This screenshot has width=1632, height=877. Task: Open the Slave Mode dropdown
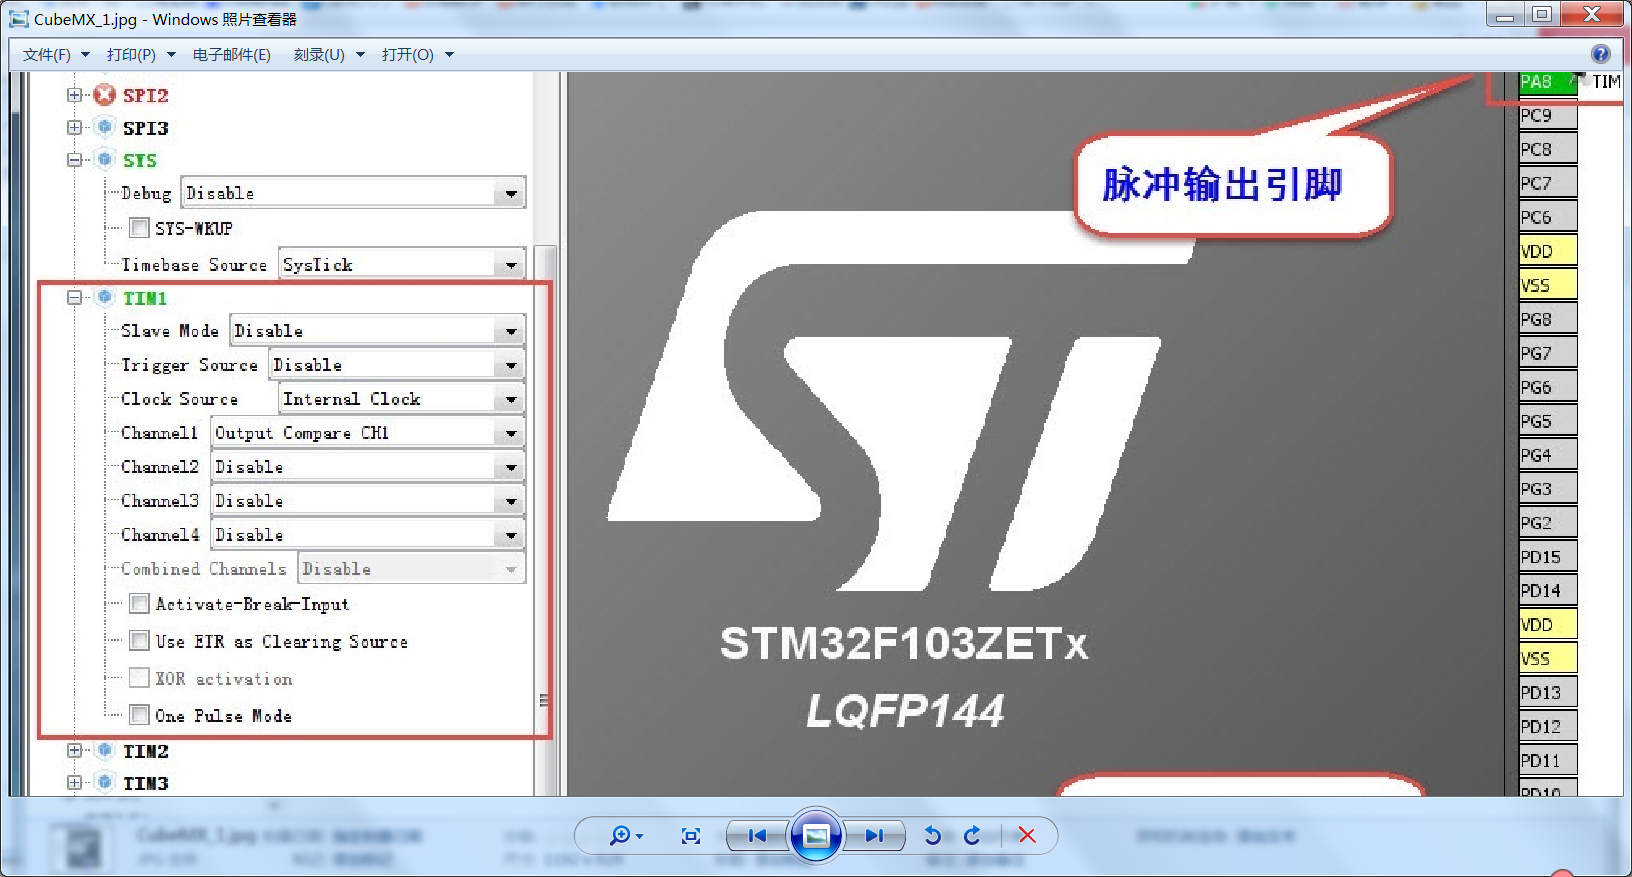[x=377, y=331]
